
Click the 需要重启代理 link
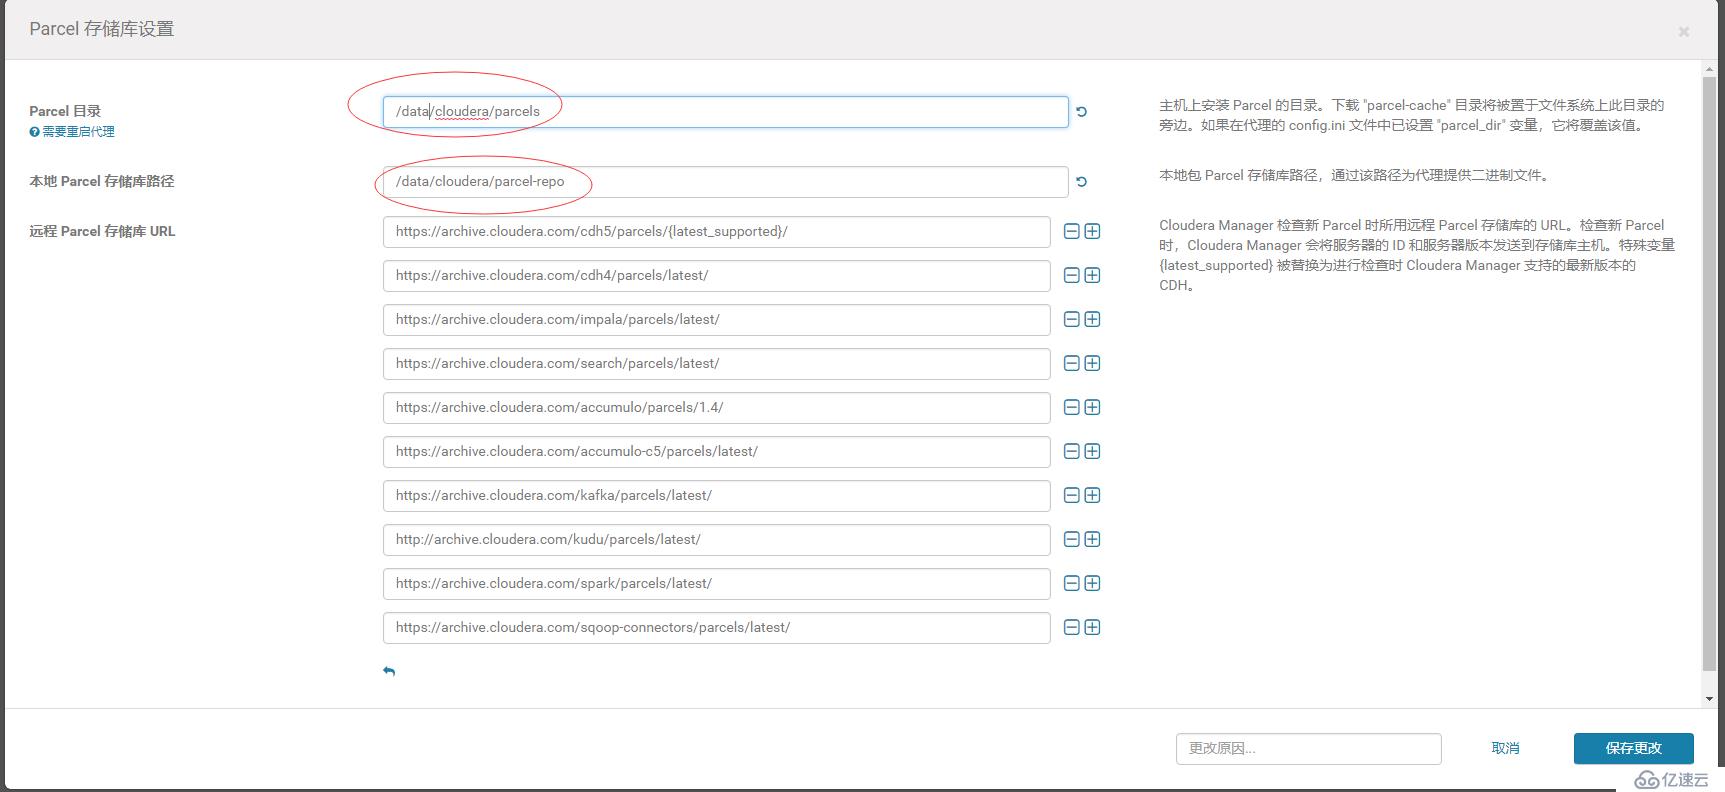(x=78, y=132)
